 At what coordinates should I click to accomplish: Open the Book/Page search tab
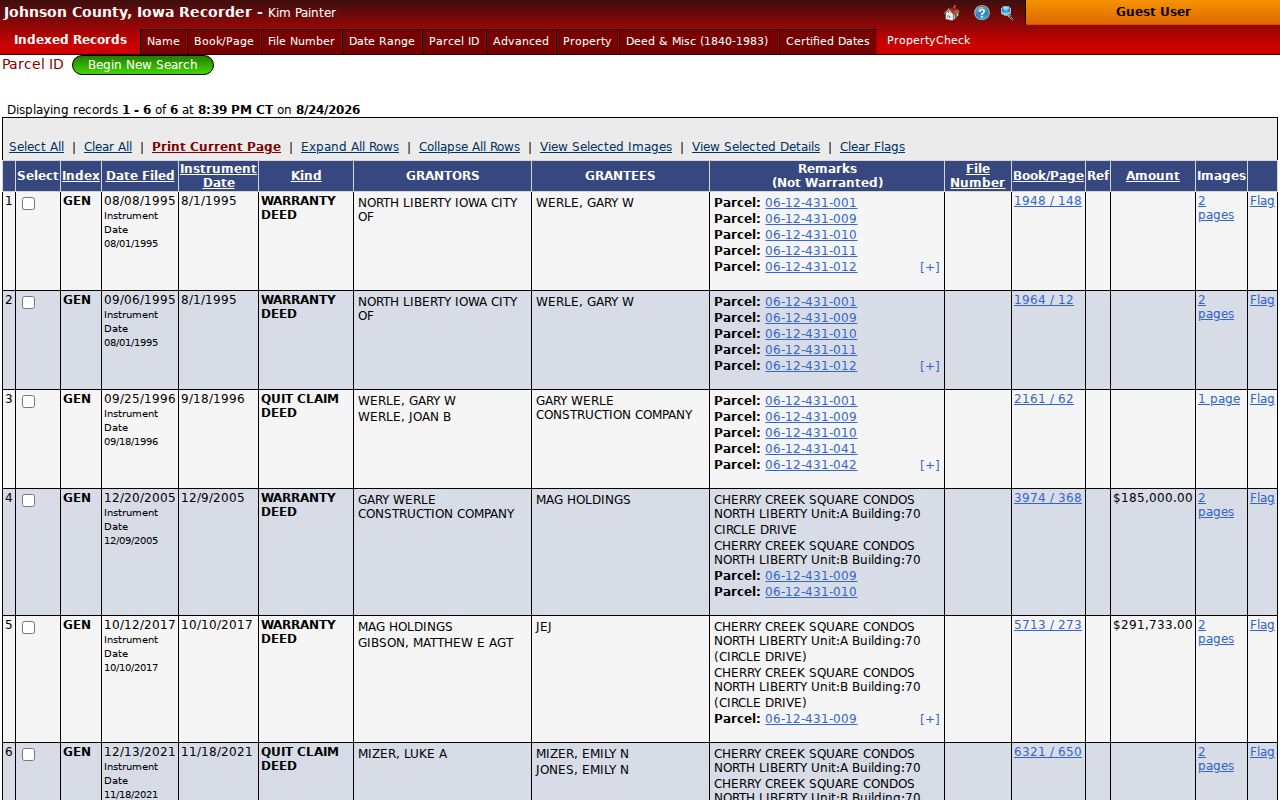[x=224, y=41]
